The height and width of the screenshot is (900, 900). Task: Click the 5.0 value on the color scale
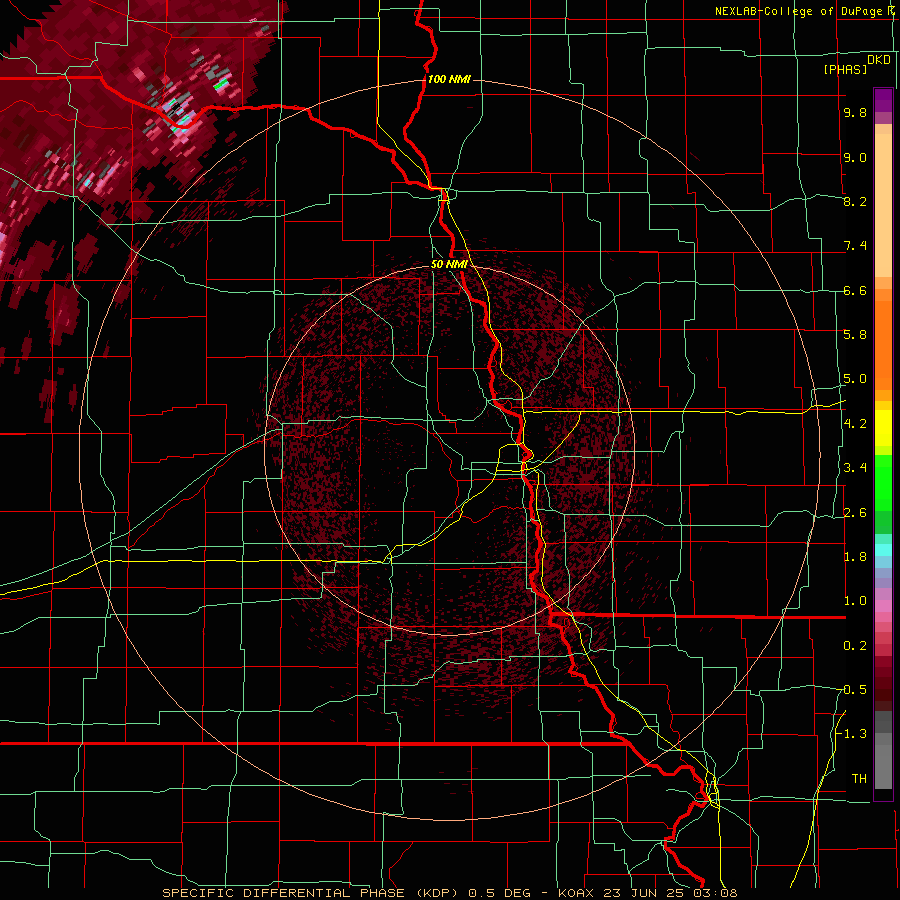click(x=855, y=379)
